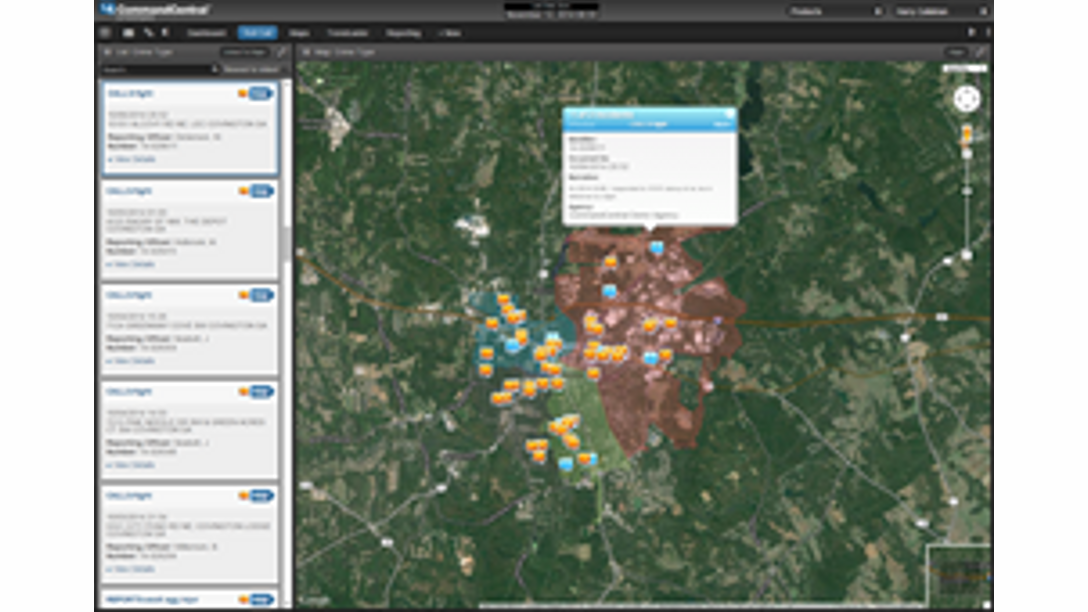Toggle the blue tag on the third incident card

tap(261, 294)
